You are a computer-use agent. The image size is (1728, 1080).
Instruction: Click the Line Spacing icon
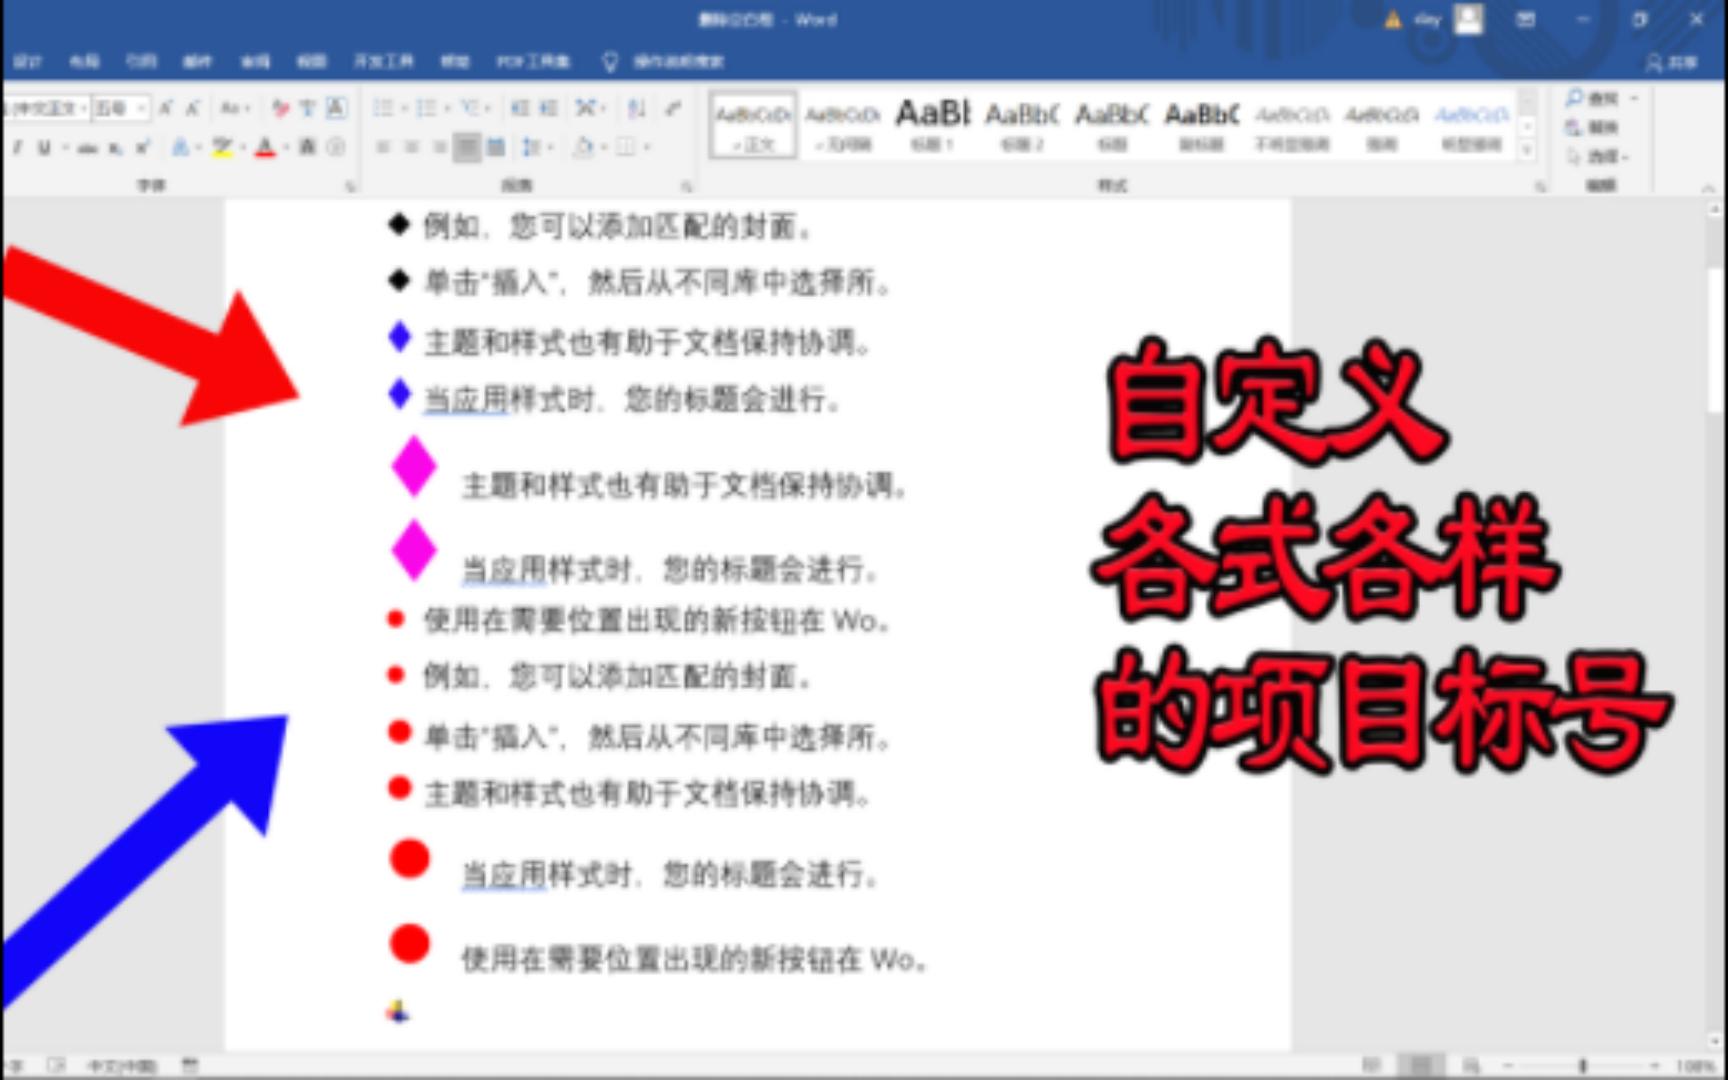(x=530, y=148)
